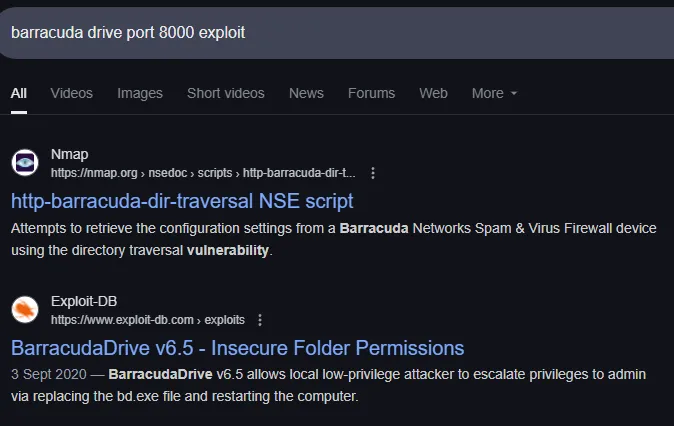Switch to the Videos tab

coord(71,93)
